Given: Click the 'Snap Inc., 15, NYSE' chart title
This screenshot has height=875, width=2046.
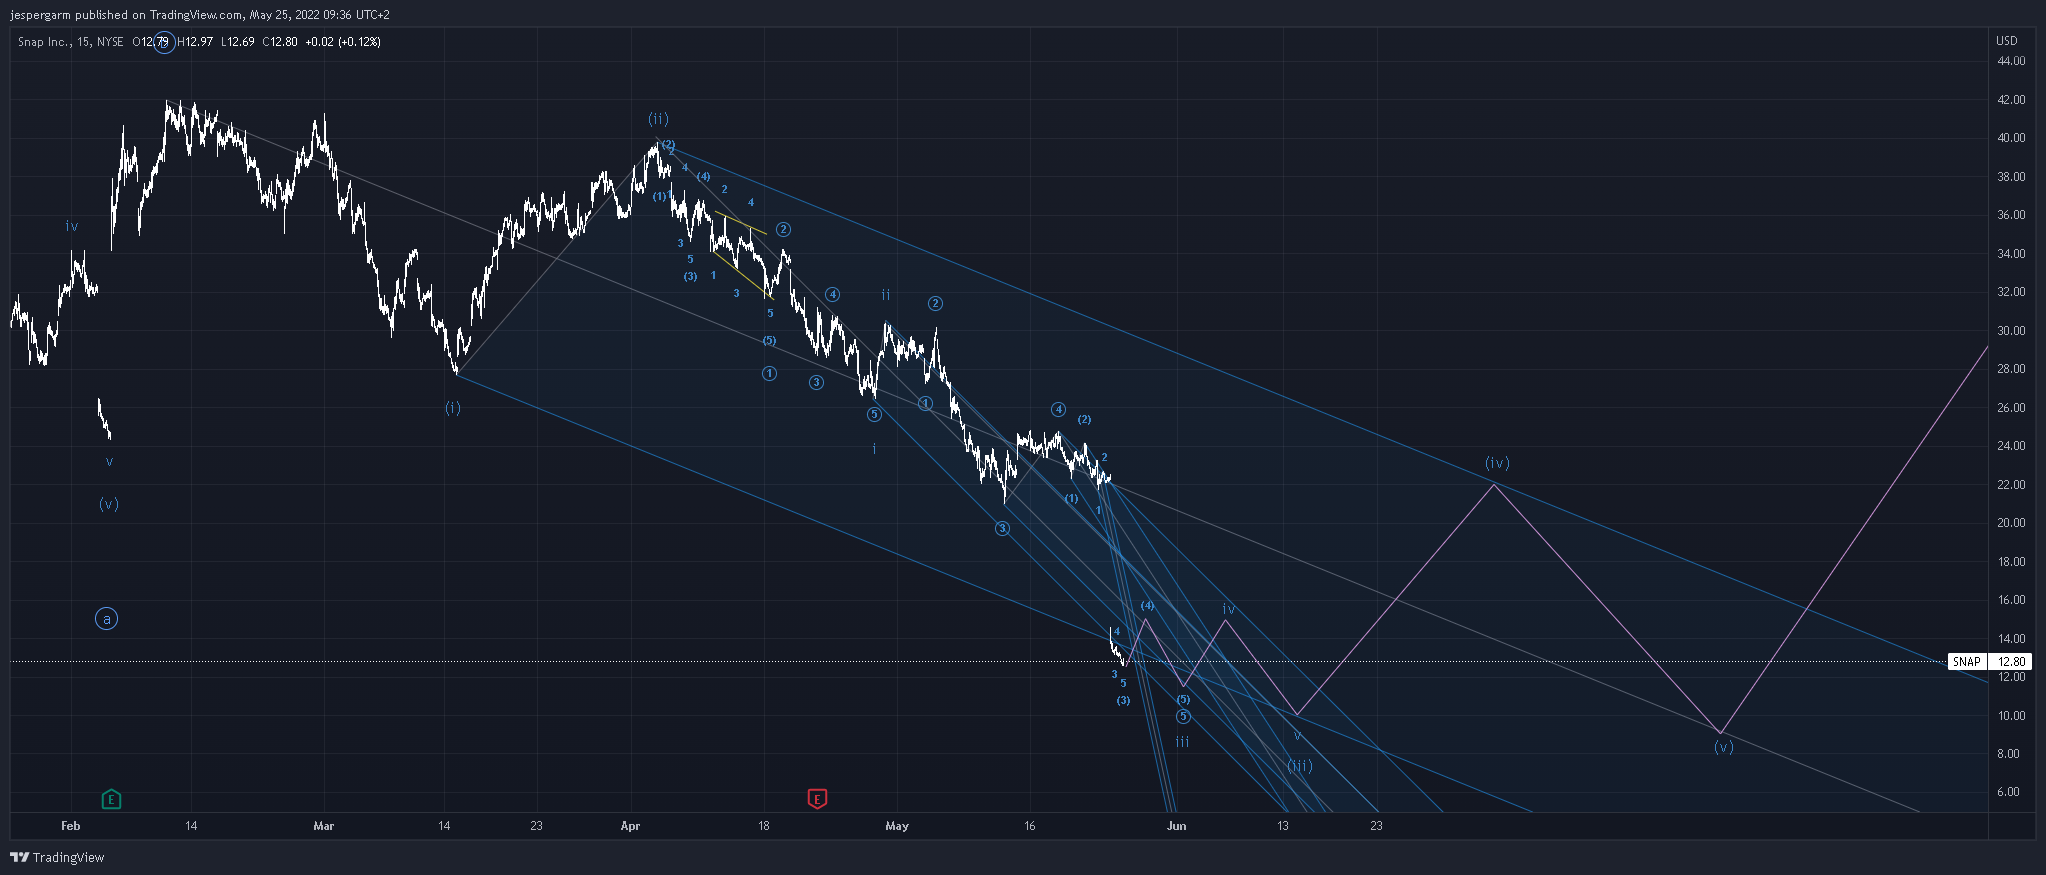Looking at the screenshot, I should 70,42.
